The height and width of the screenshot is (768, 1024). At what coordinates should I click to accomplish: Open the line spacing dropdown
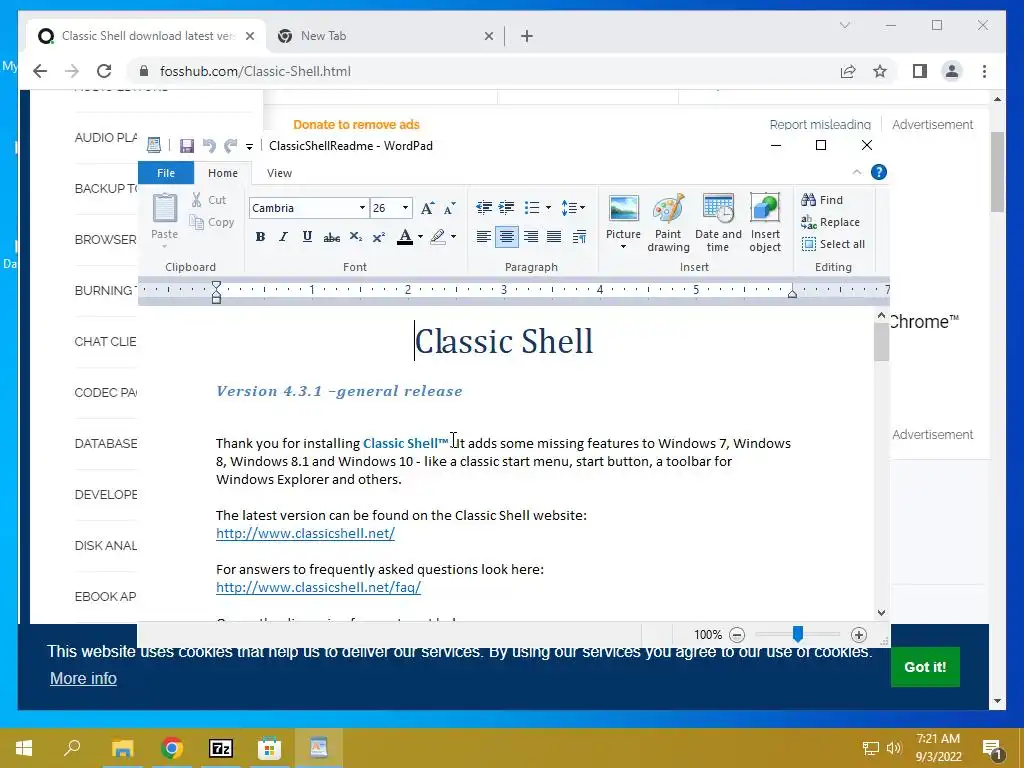coord(573,208)
